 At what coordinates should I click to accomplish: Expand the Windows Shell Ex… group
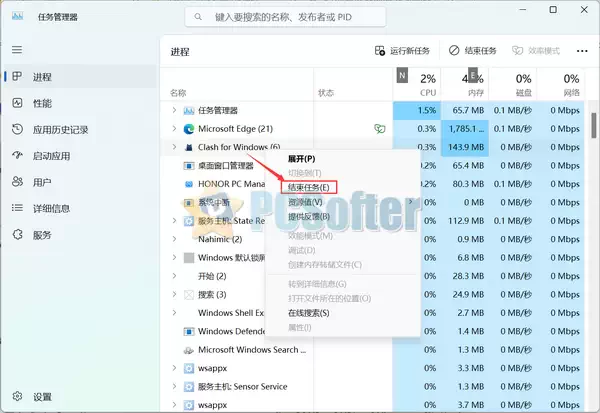(174, 313)
